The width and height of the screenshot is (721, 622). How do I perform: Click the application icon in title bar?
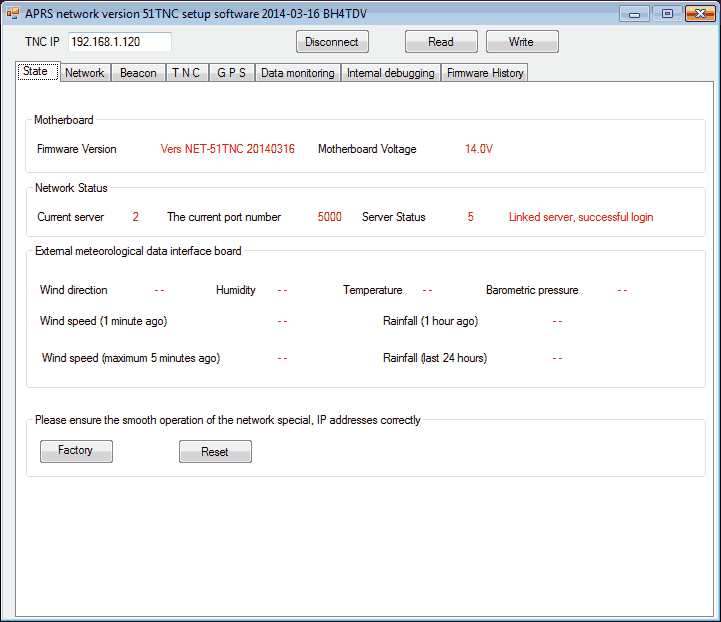(x=13, y=13)
